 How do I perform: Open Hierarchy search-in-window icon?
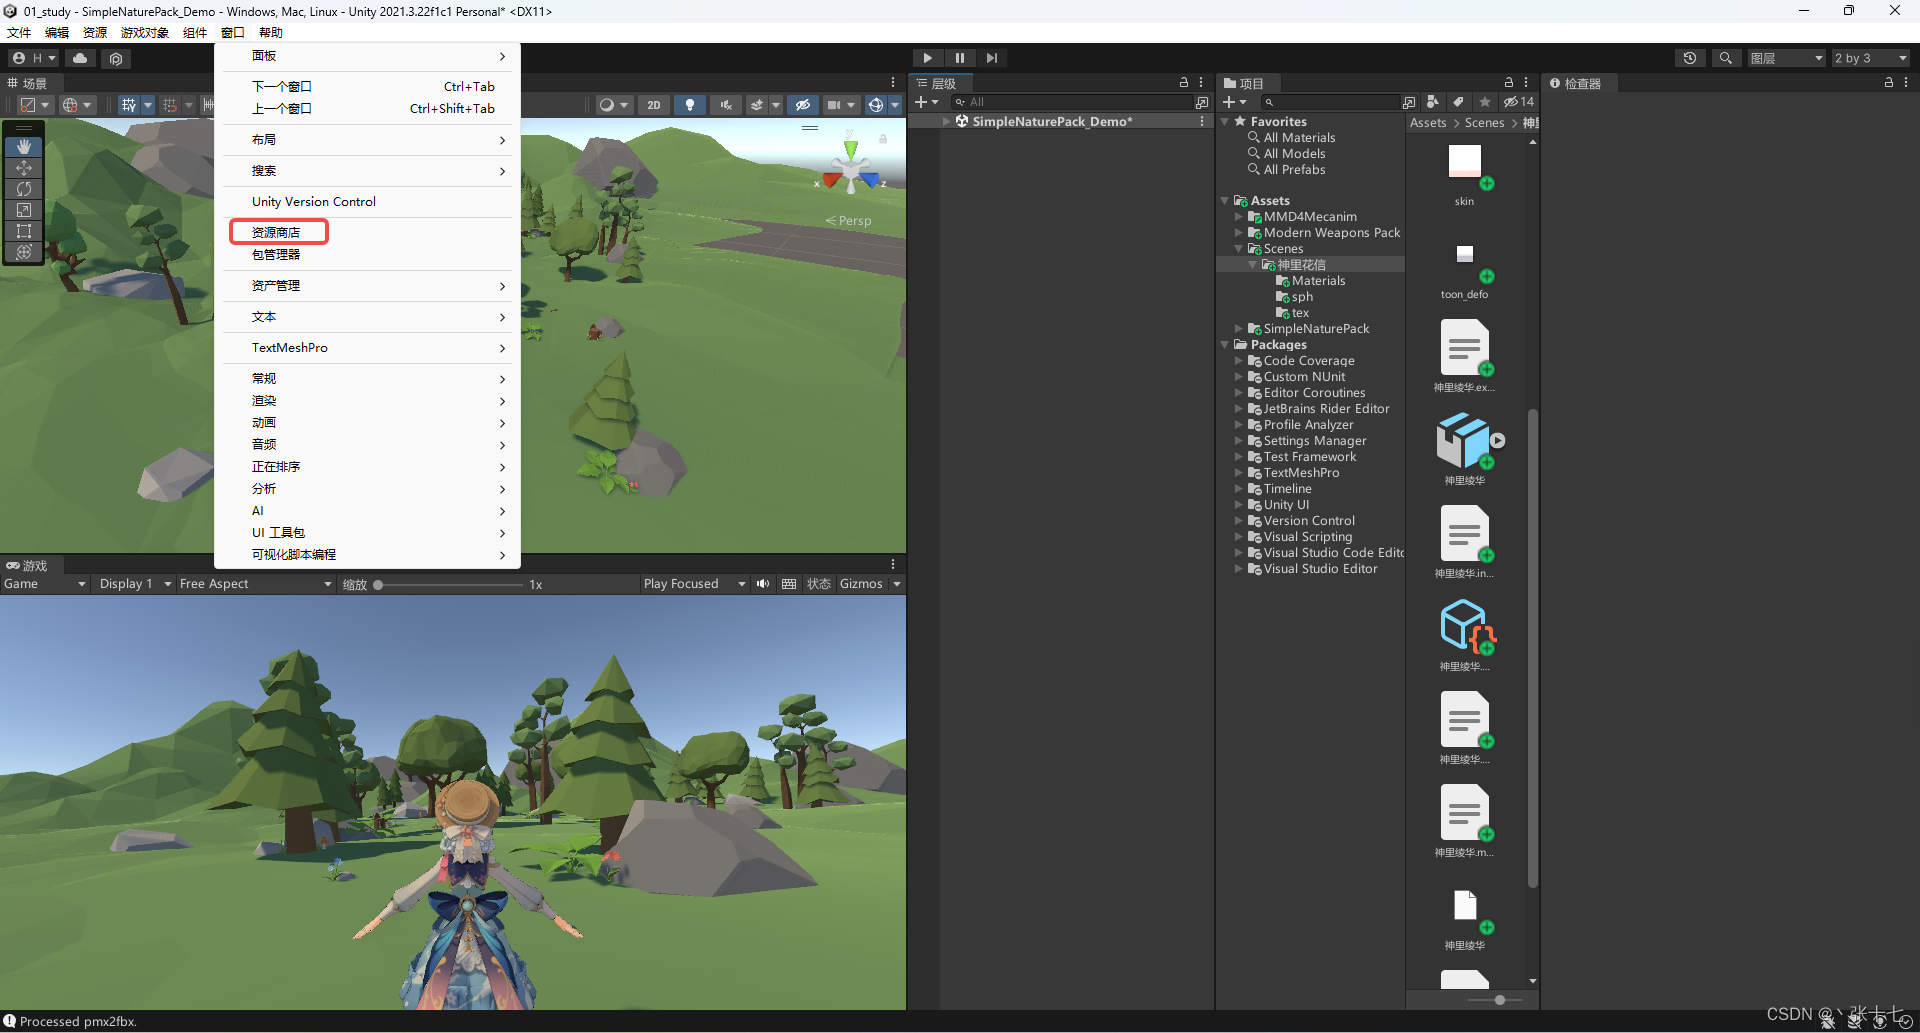[1202, 102]
